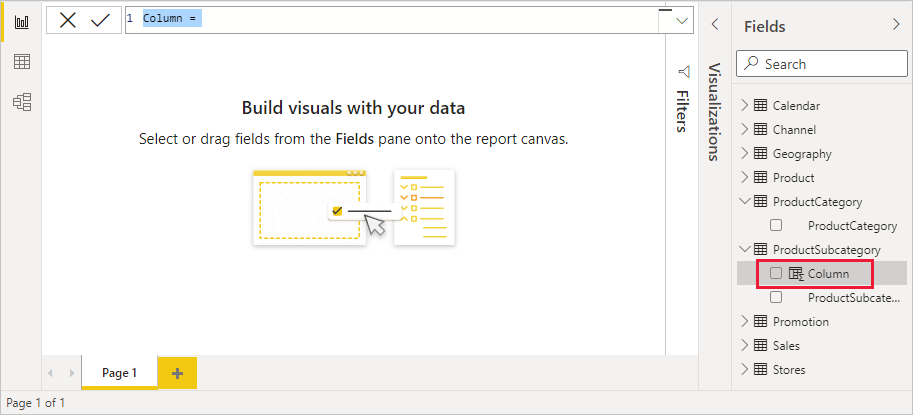Image resolution: width=913 pixels, height=415 pixels.
Task: Expand the Visualizations pane chevron
Action: point(715,24)
